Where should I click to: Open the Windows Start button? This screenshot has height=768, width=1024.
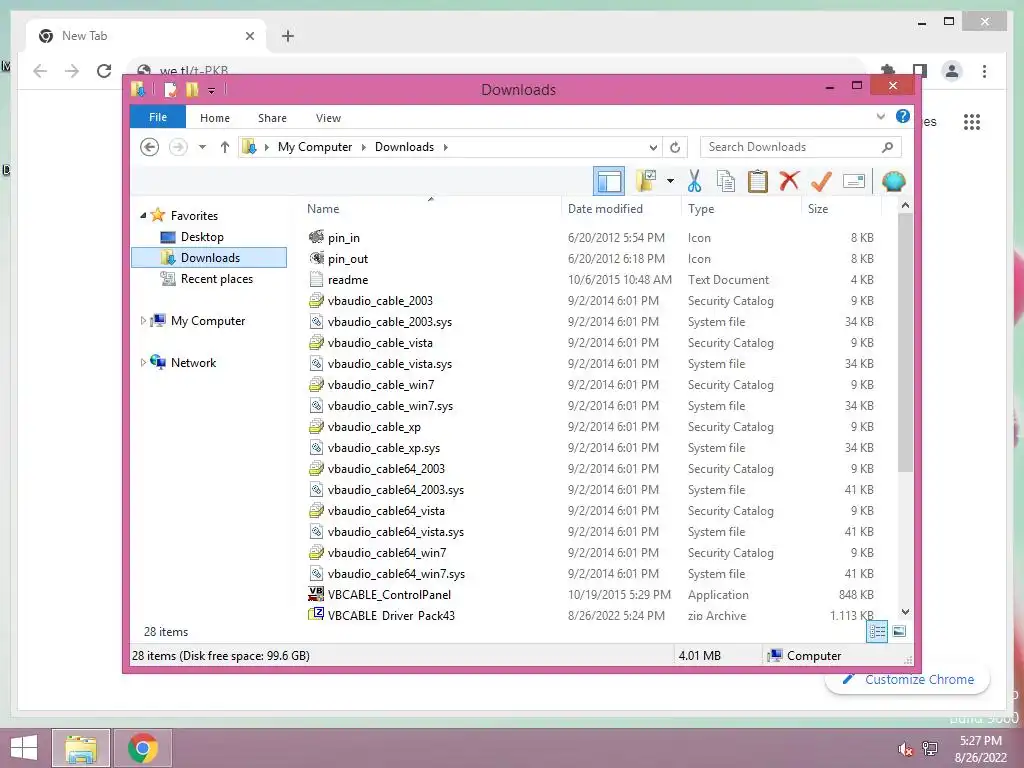(24, 748)
